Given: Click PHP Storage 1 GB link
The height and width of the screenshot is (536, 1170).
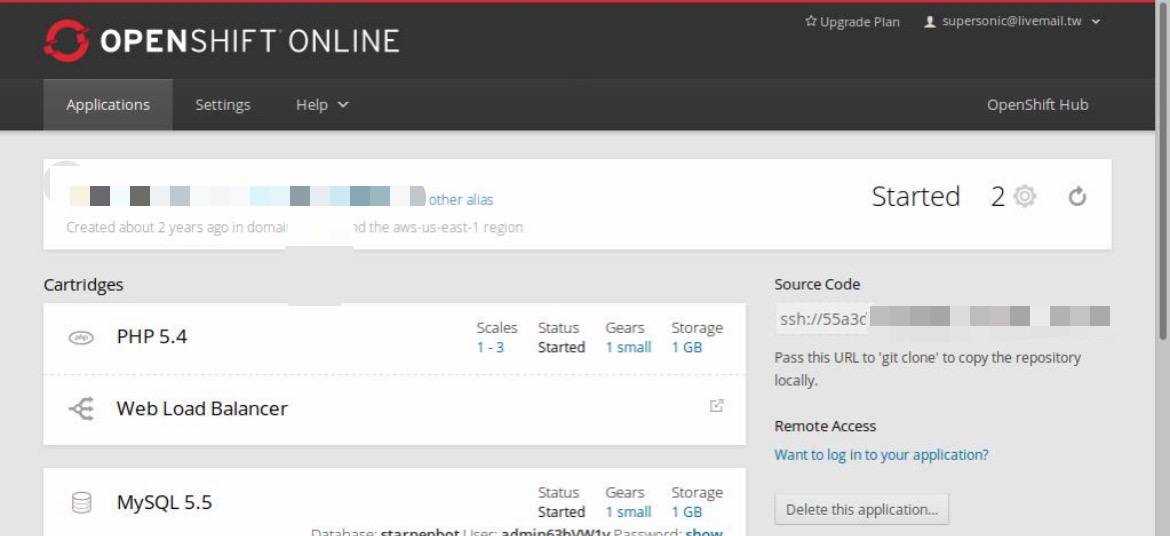Looking at the screenshot, I should [686, 347].
